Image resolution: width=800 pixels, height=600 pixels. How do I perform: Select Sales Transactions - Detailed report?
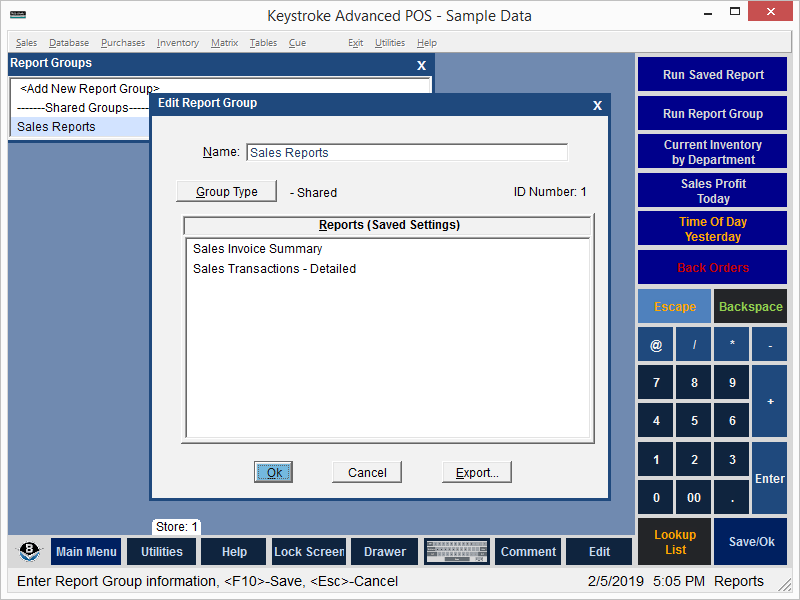[274, 269]
